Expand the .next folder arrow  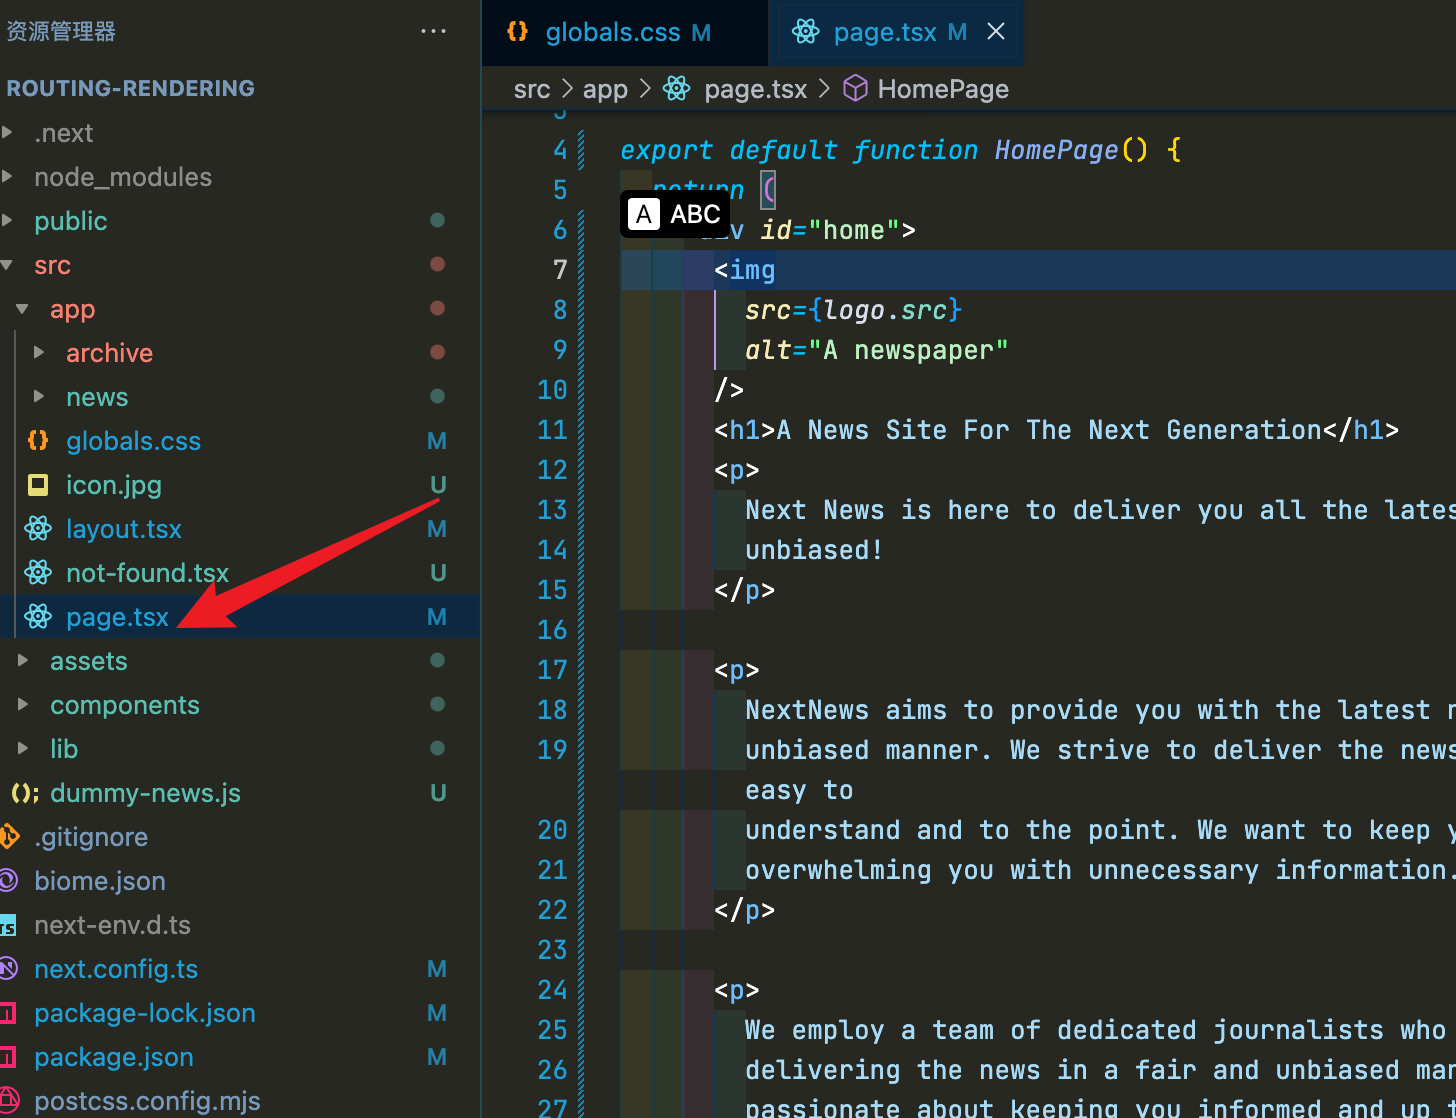8,133
